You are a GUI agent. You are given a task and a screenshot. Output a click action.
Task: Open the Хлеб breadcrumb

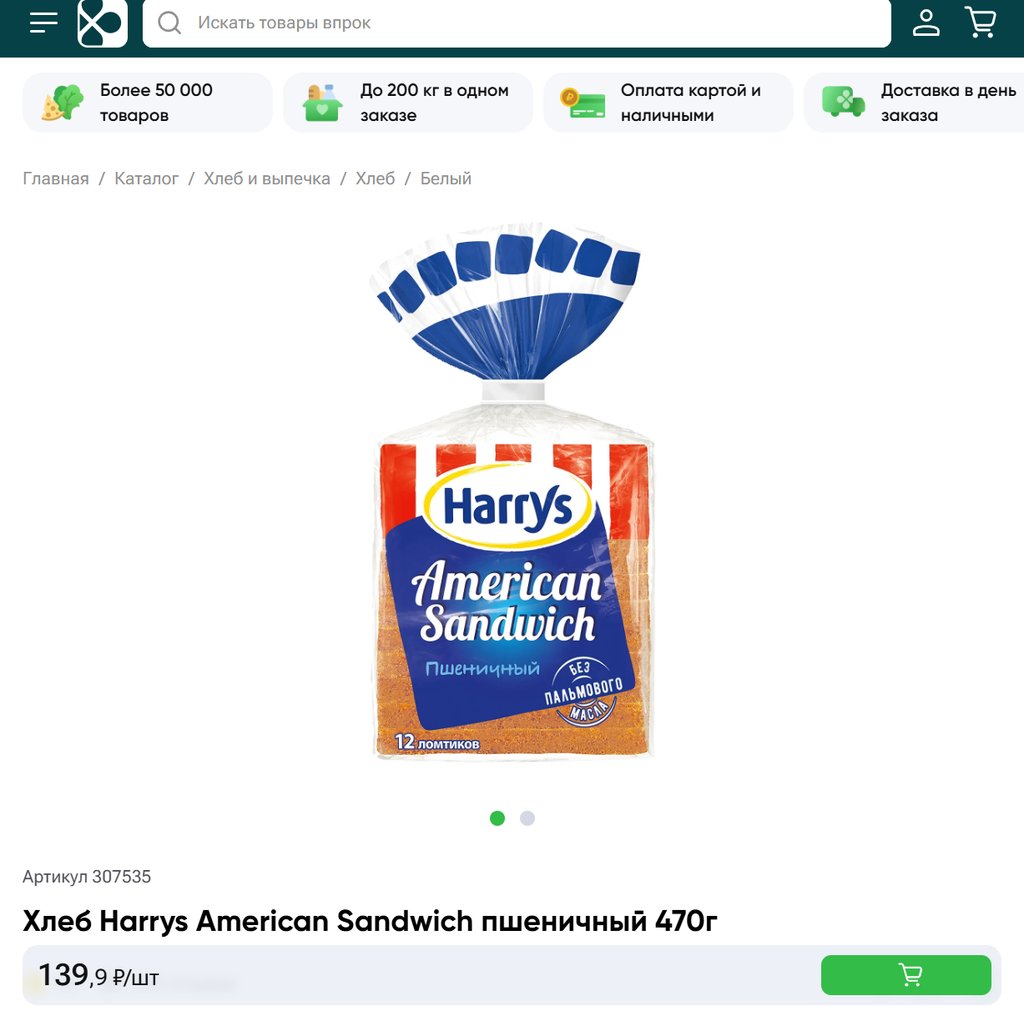(x=375, y=178)
